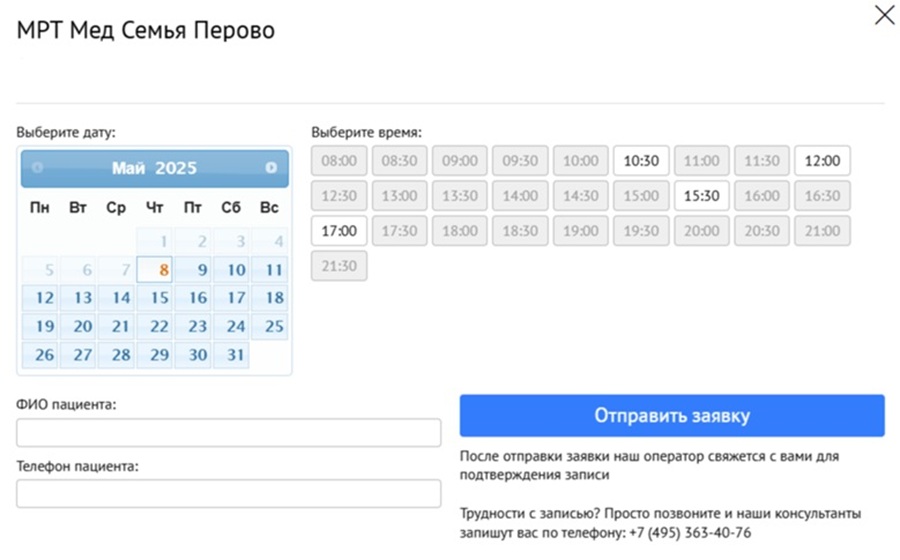900x560 pixels.
Task: Click the 13:00 time slot
Action: 399,196
